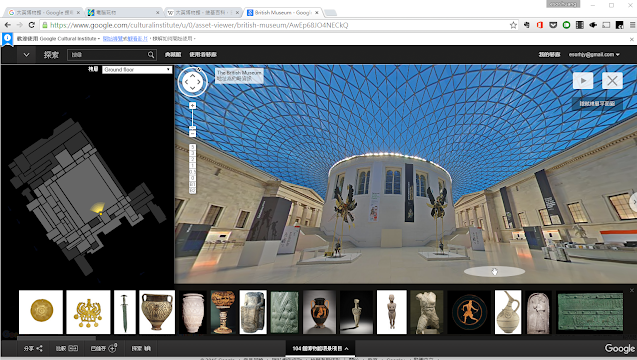
Task: Select floor 0 in the floor selector
Action: [193, 178]
